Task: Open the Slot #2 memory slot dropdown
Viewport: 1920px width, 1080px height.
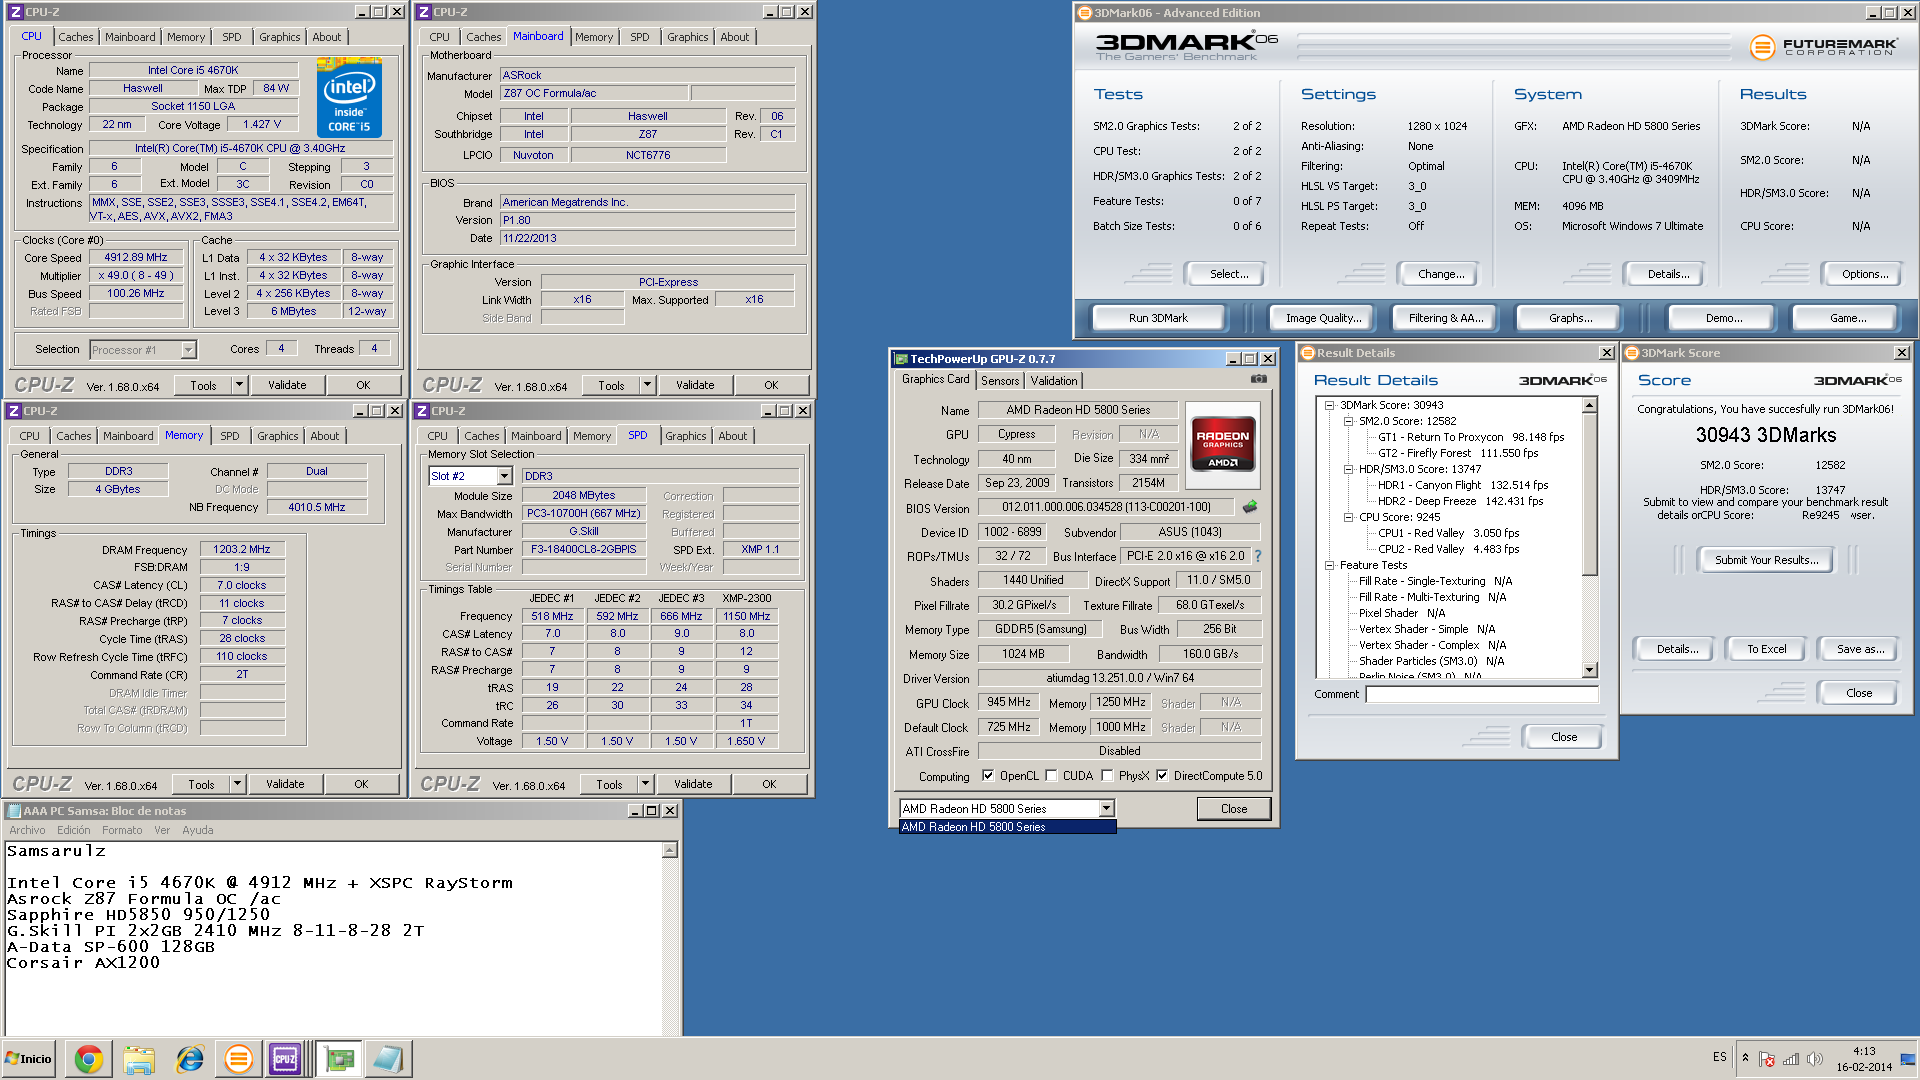Action: [504, 476]
